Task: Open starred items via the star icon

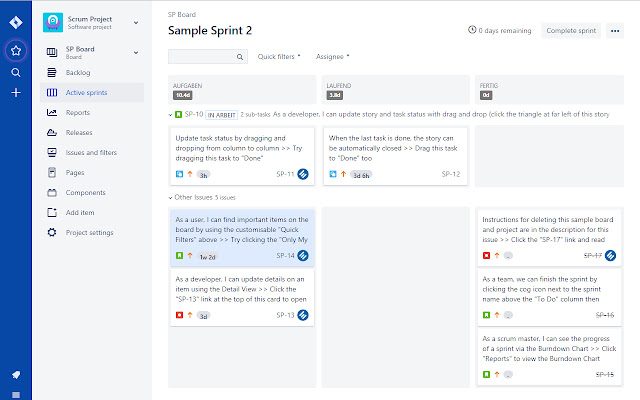Action: coord(15,50)
